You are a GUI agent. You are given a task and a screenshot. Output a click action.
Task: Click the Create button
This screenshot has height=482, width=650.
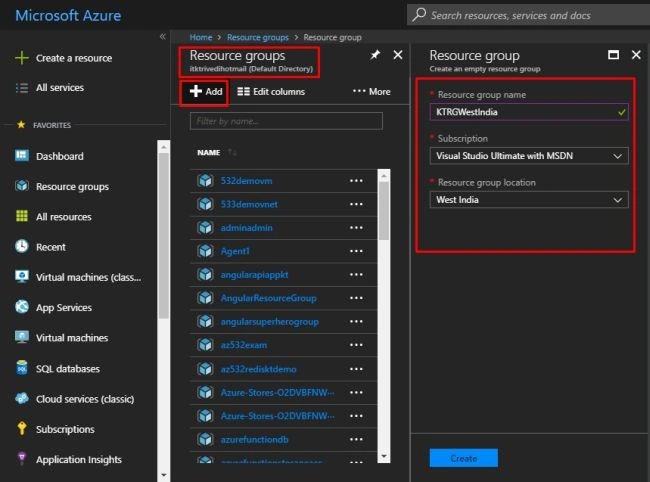pos(463,458)
